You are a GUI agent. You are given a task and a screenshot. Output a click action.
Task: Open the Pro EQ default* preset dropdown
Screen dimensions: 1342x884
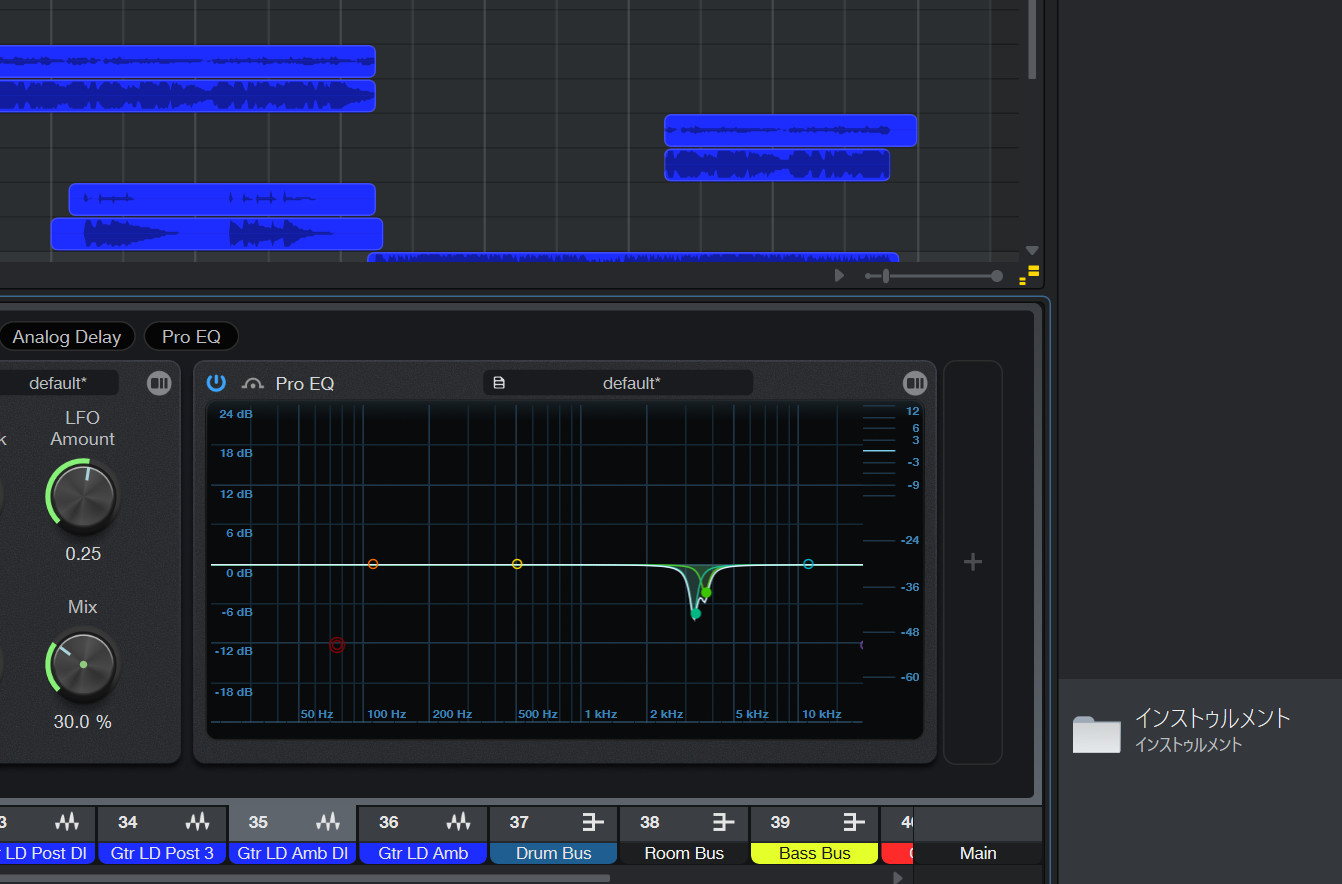pyautogui.click(x=630, y=383)
